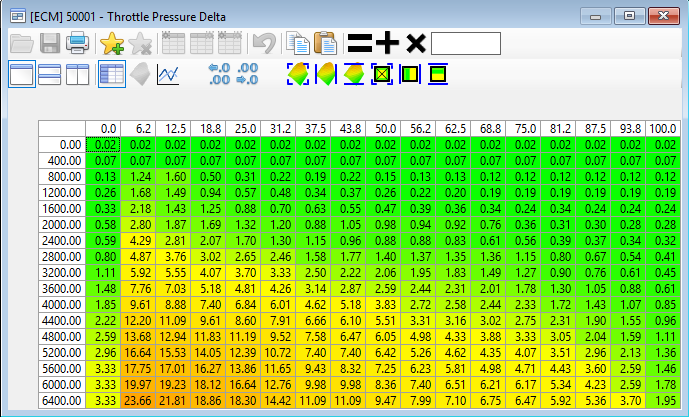Click the window system menu icon
Viewport: 689px width, 417px height.
click(17, 15)
